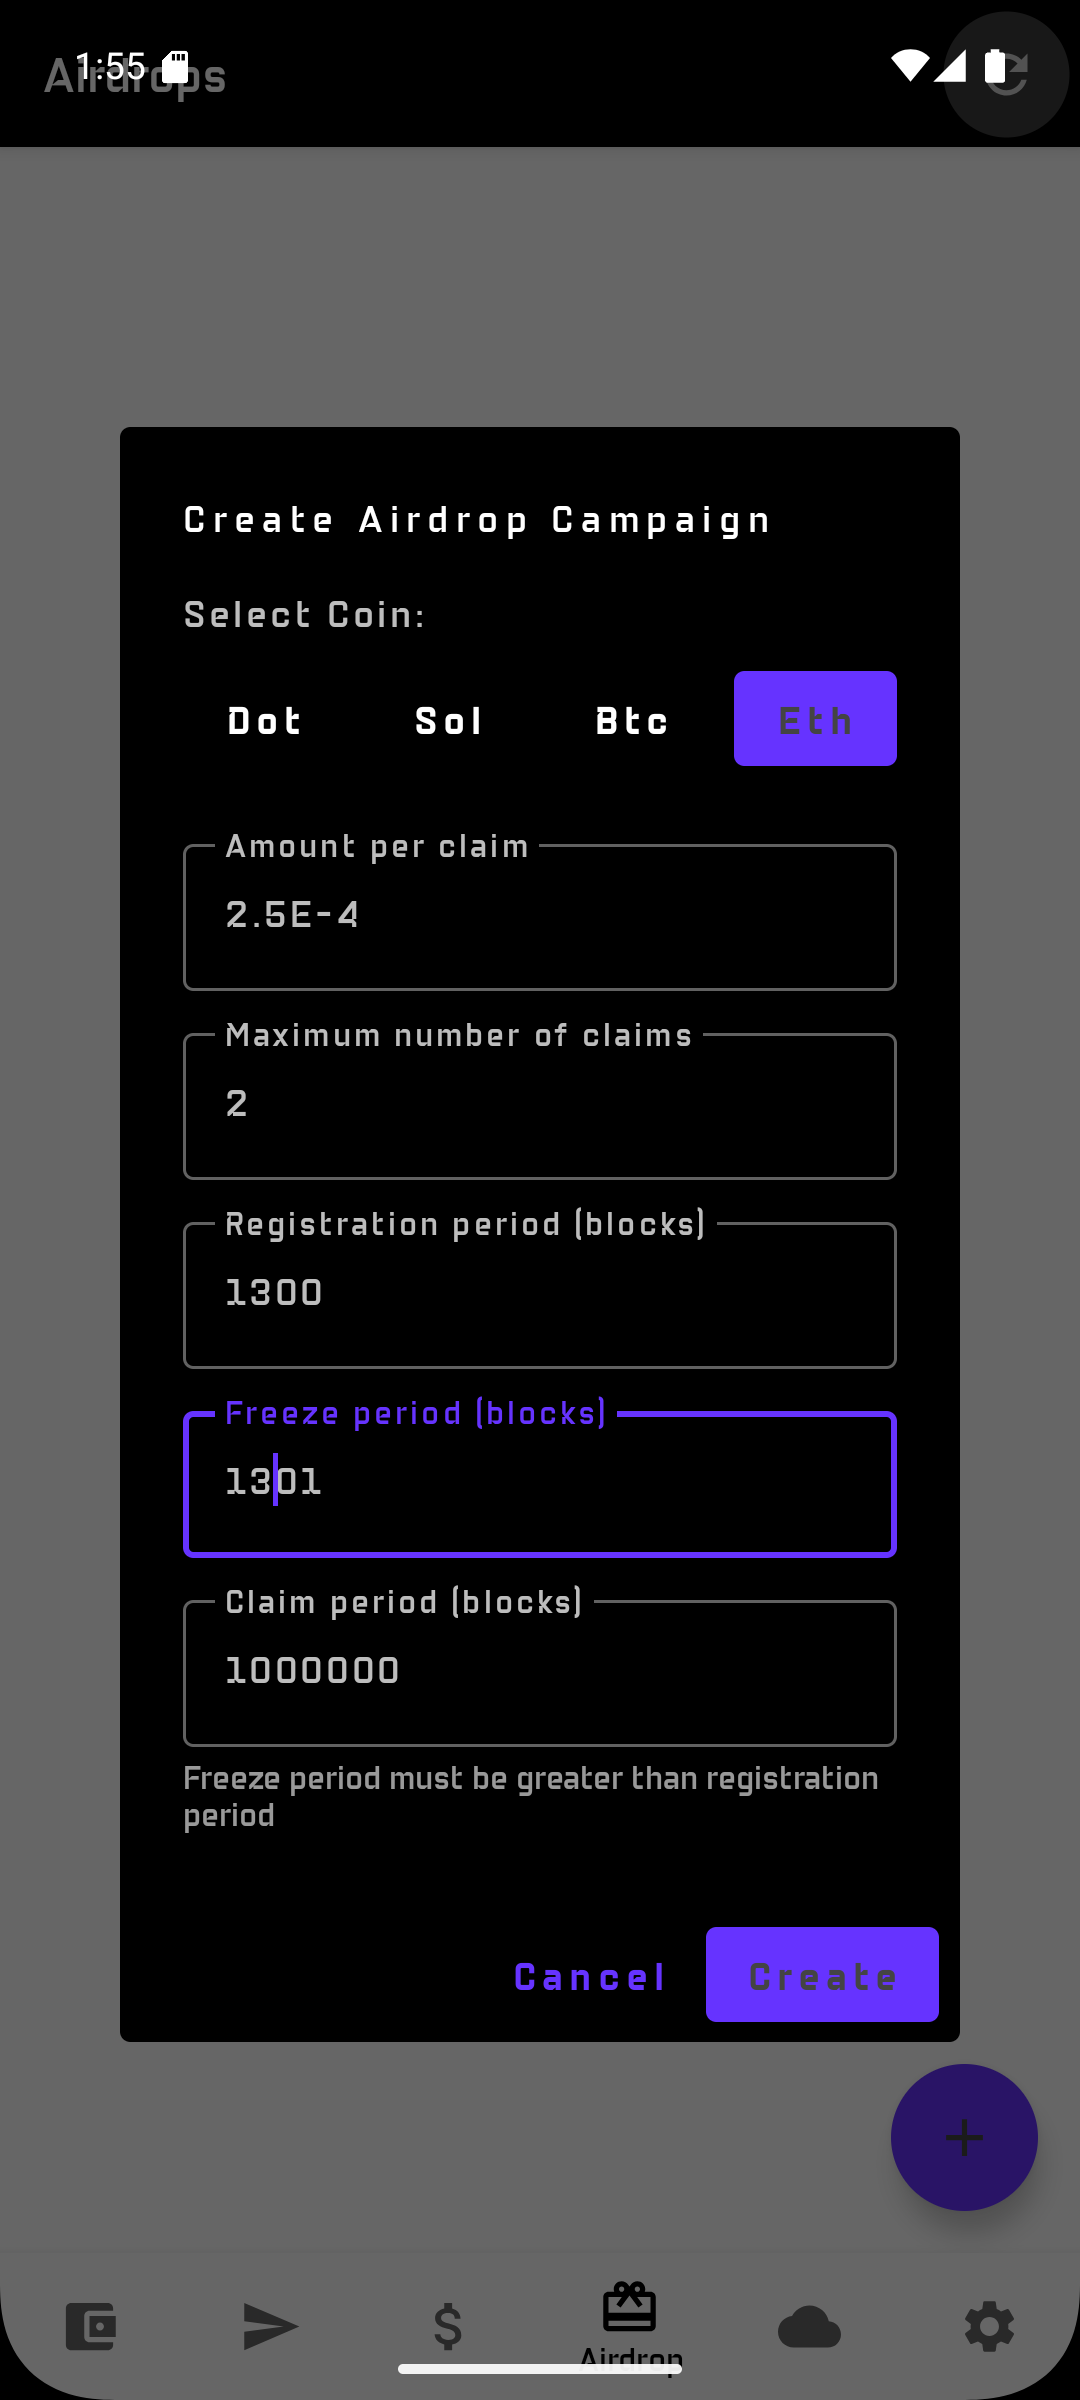Tap the plus floating action button
The width and height of the screenshot is (1080, 2400).
point(964,2137)
